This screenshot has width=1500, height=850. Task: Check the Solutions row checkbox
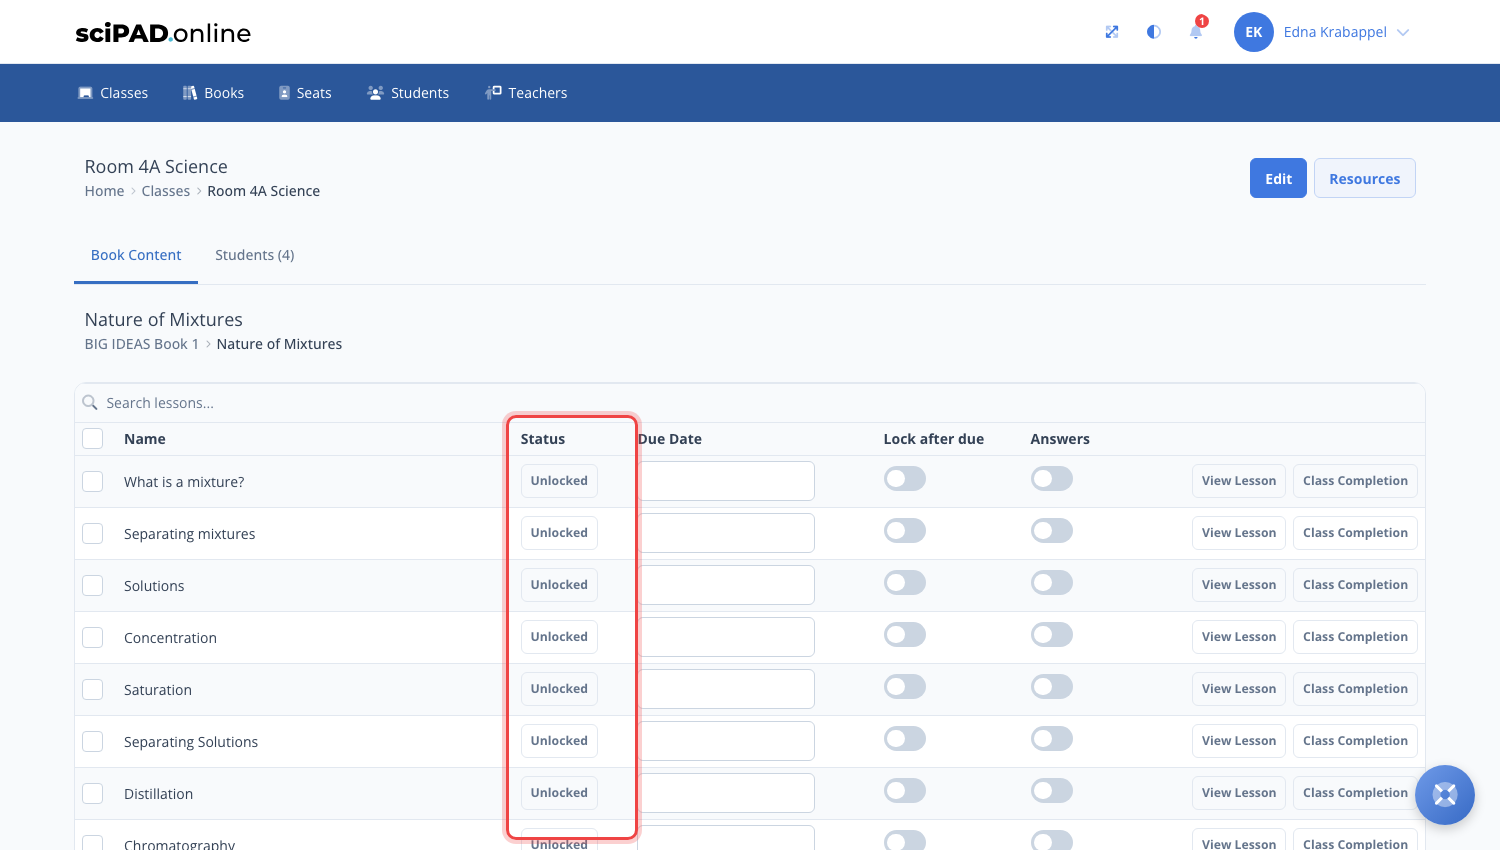coord(93,585)
